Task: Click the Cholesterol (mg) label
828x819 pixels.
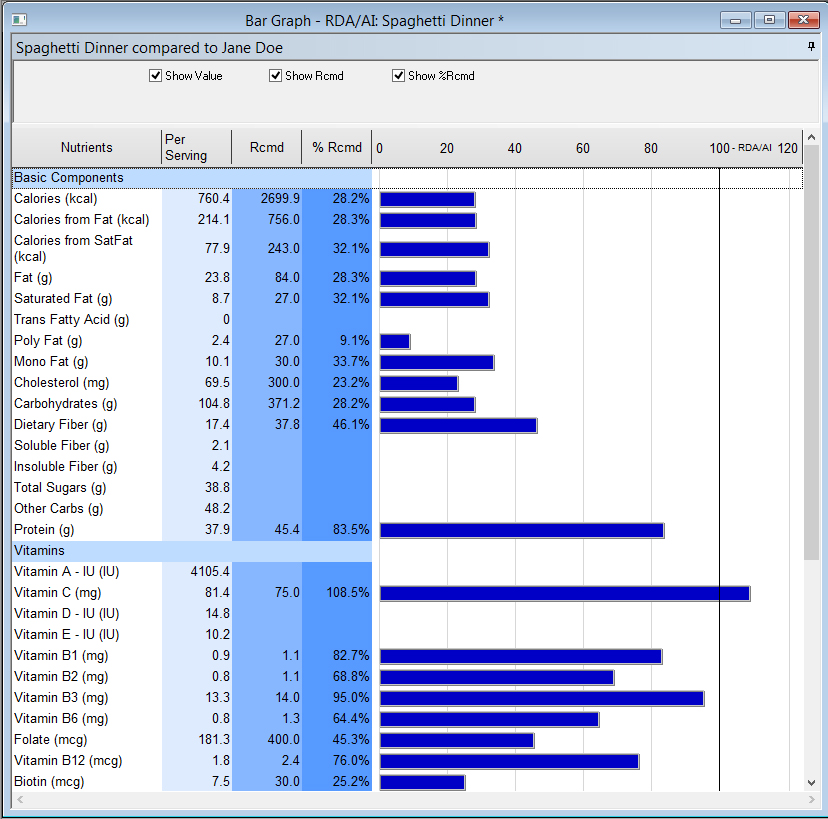Action: point(62,383)
